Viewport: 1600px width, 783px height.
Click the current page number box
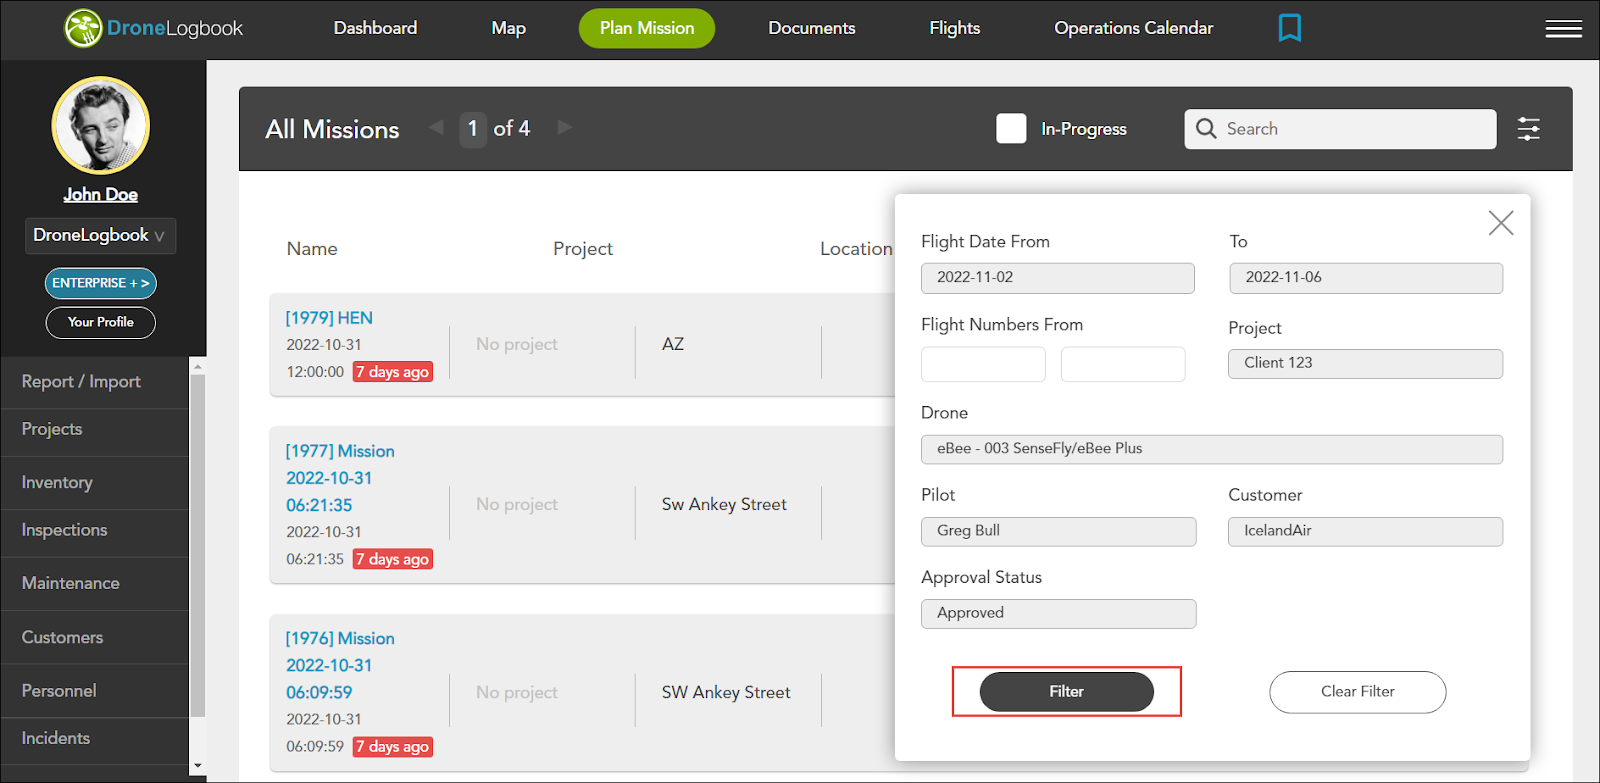pyautogui.click(x=473, y=129)
